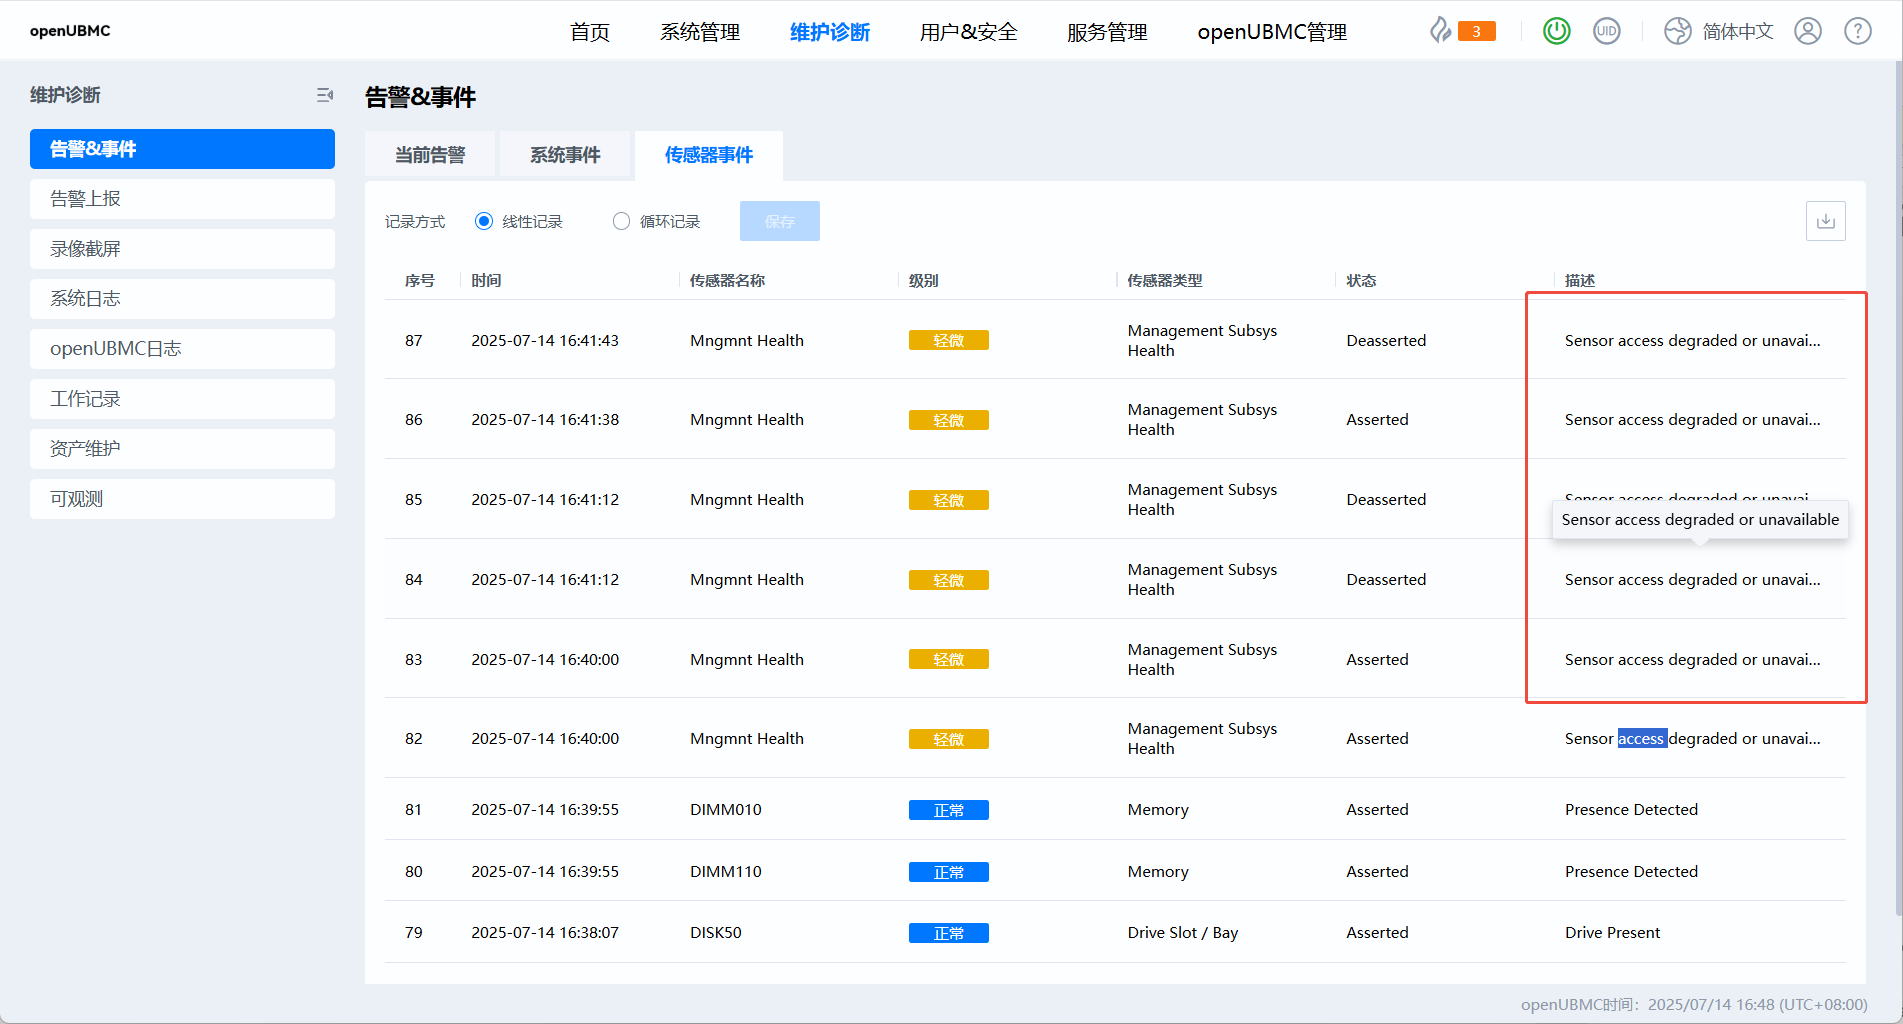This screenshot has width=1903, height=1024.
Task: Click Deasserted status in row 85
Action: 1386,500
